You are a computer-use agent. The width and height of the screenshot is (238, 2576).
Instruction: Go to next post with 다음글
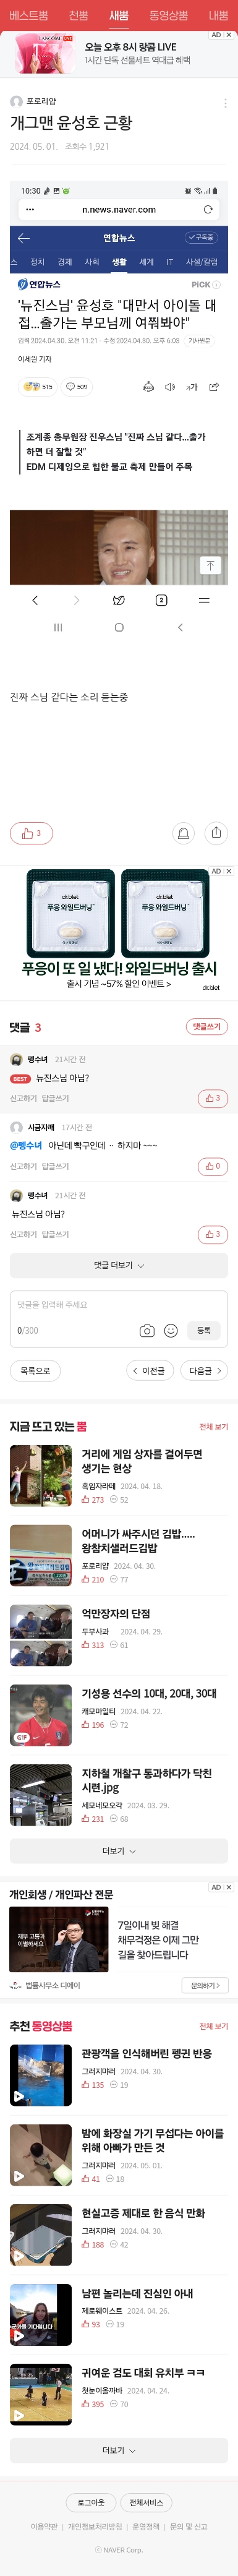[x=205, y=1371]
